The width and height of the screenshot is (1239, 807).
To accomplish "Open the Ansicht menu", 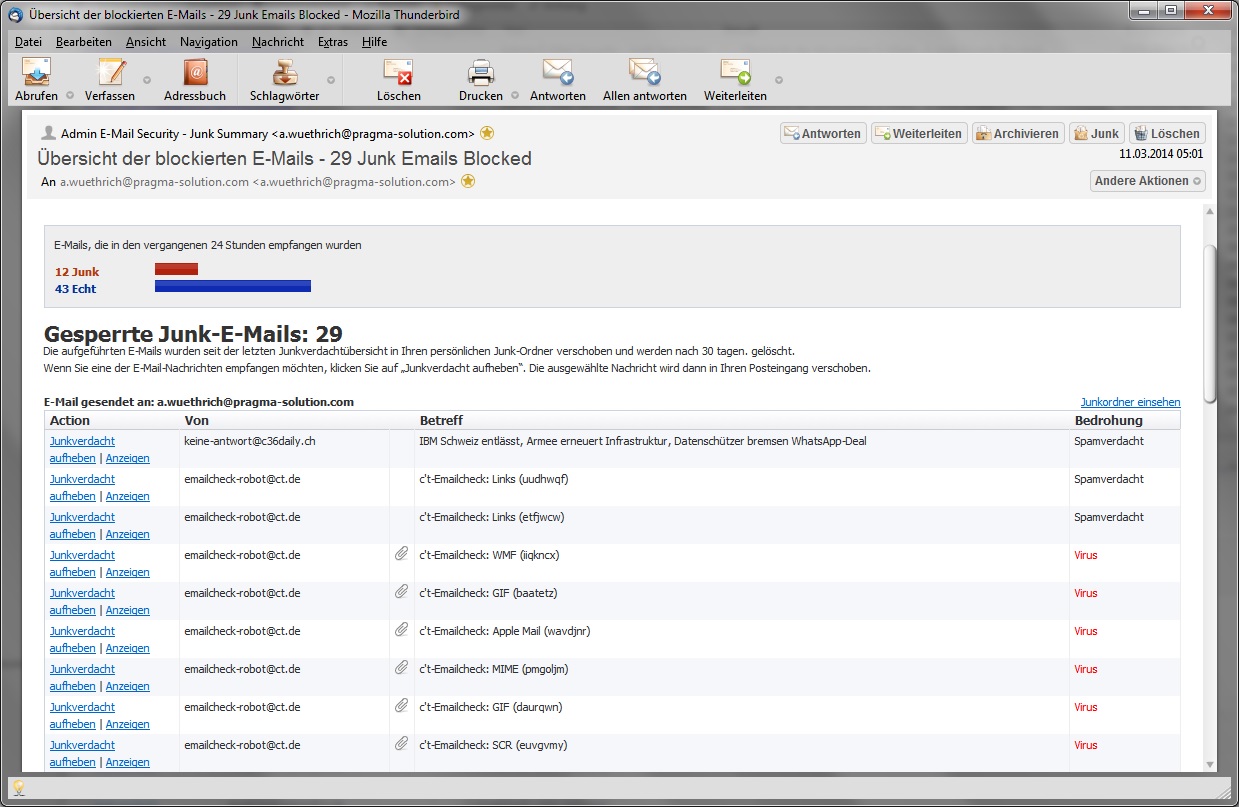I will point(146,42).
